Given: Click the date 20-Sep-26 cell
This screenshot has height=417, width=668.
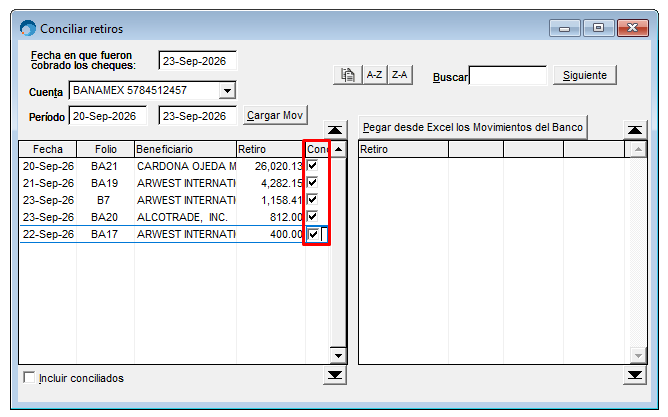Looking at the screenshot, I should point(48,166).
